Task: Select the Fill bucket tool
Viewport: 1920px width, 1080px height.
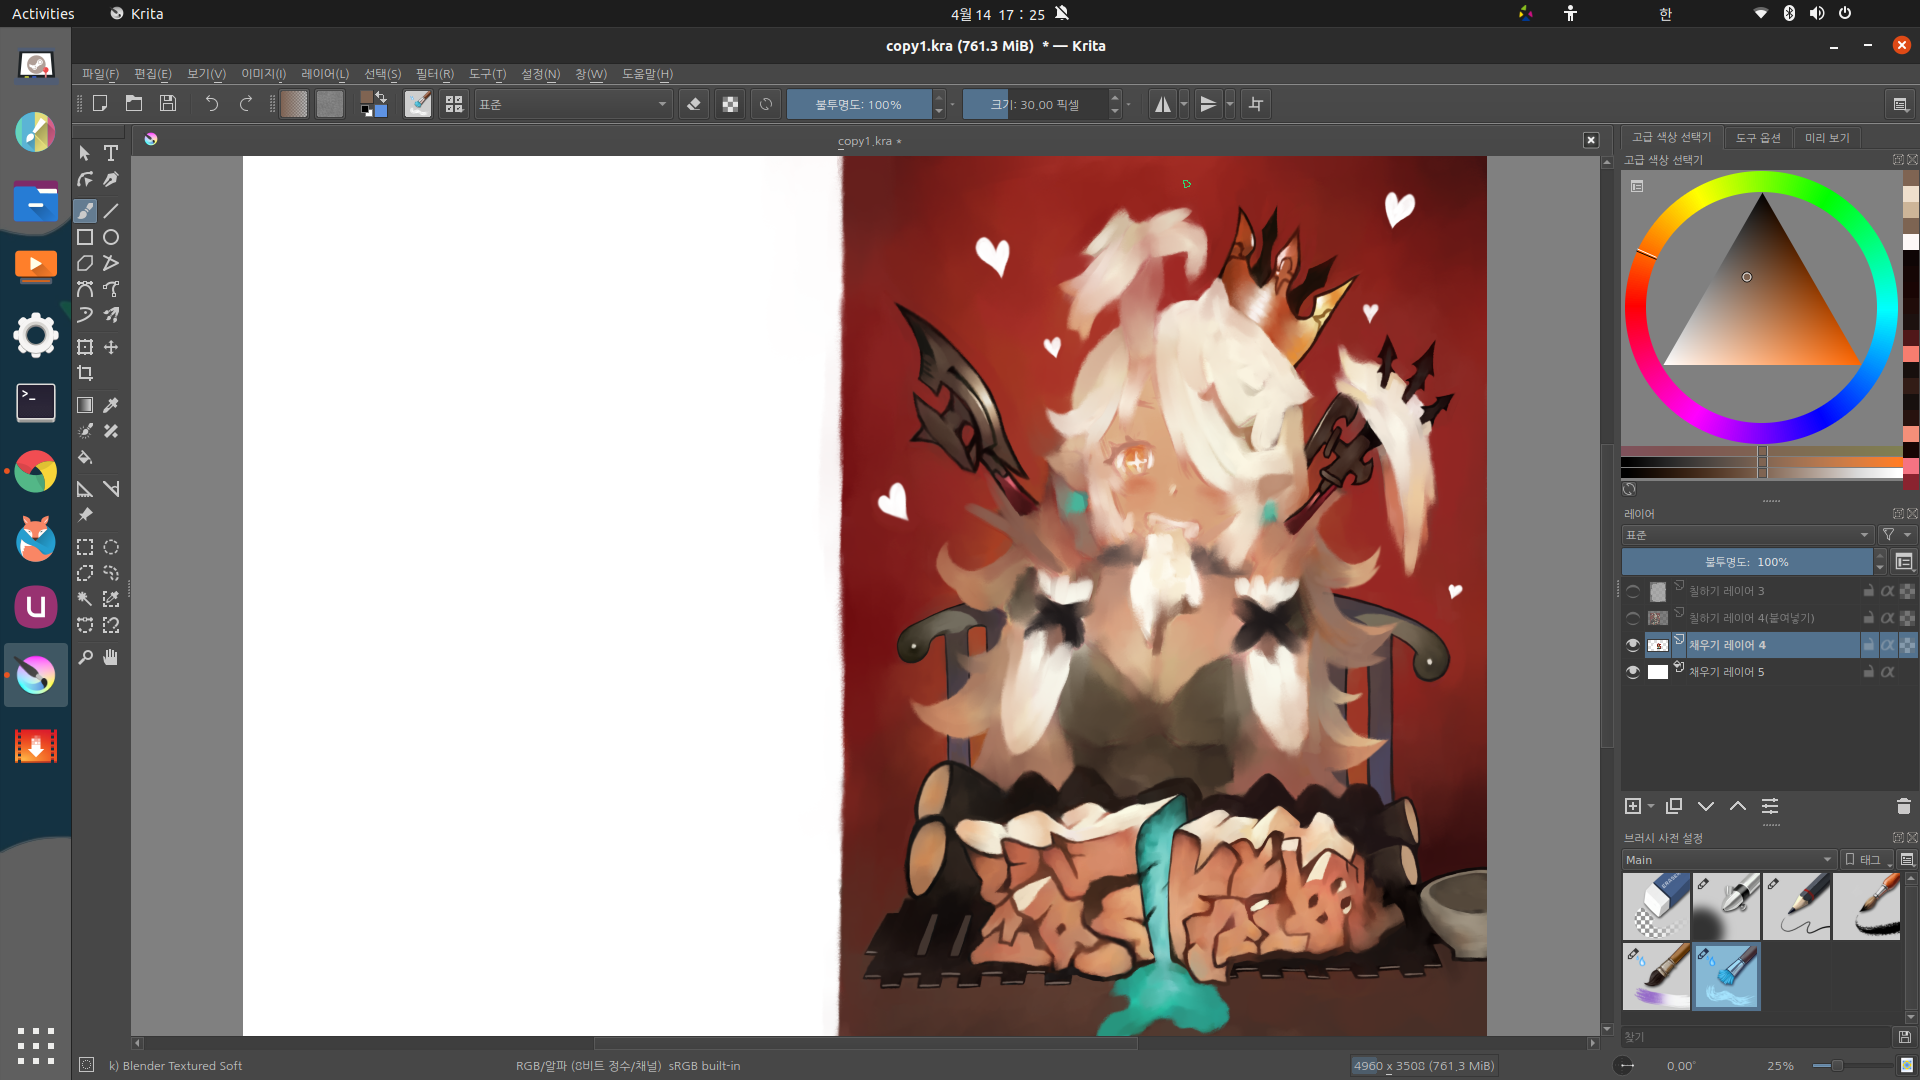Action: point(85,457)
